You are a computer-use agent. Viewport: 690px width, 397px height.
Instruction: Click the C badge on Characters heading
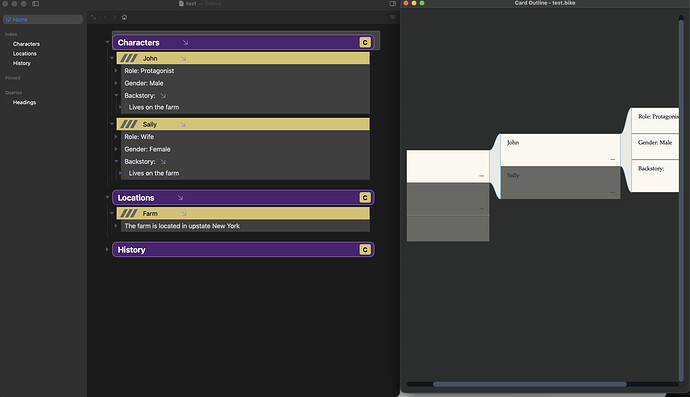pos(365,42)
